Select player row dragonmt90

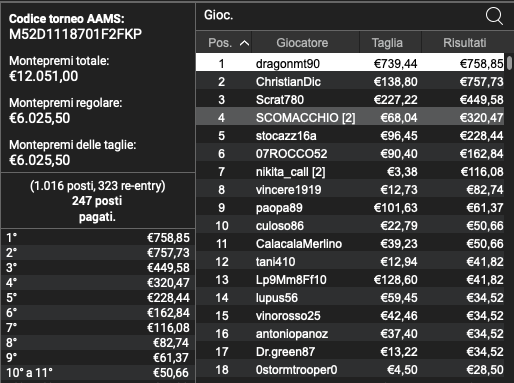pos(350,63)
